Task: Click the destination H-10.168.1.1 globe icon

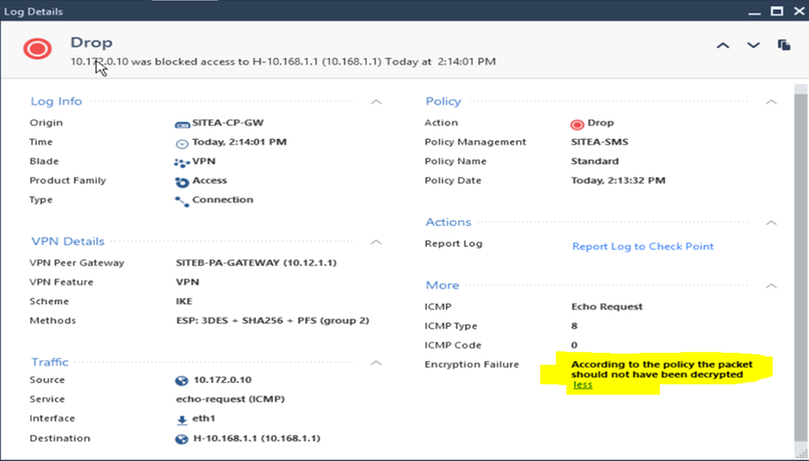Action: point(182,438)
